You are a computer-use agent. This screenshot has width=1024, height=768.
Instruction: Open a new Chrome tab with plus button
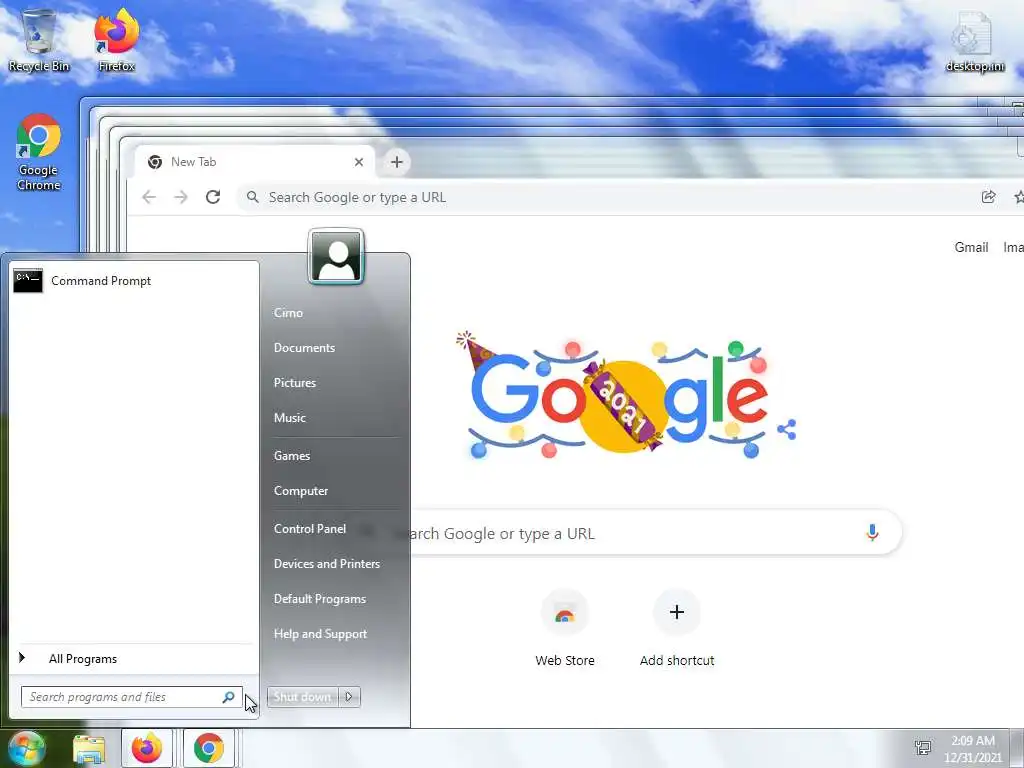(x=396, y=162)
